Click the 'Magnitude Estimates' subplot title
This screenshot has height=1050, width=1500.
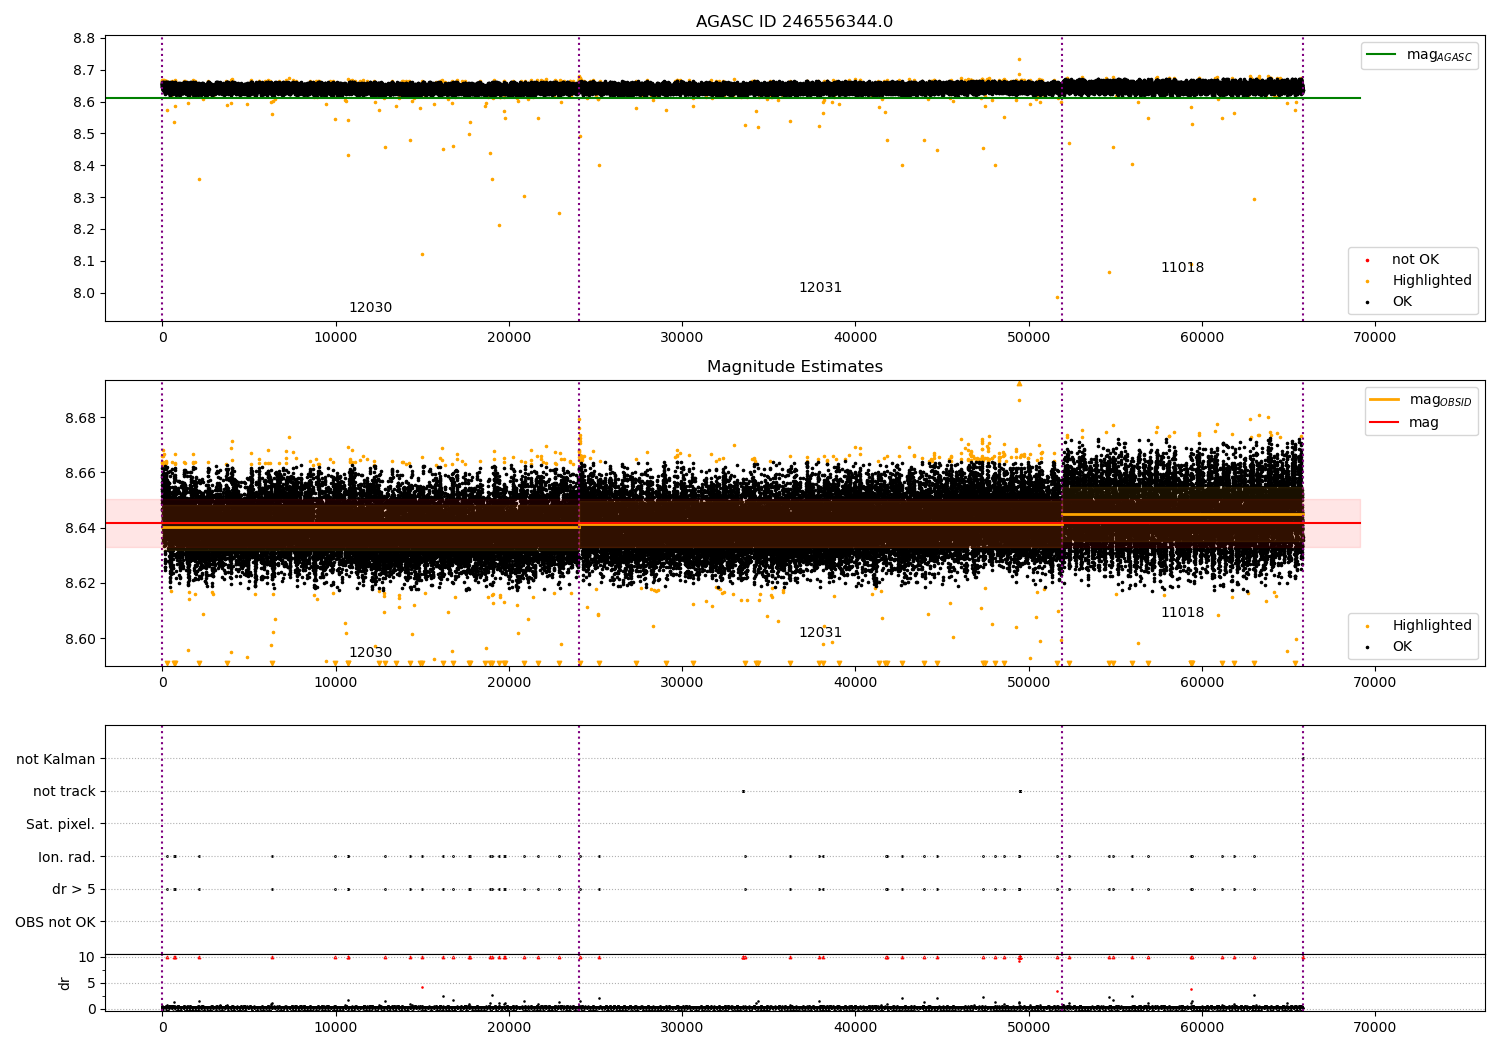794,367
